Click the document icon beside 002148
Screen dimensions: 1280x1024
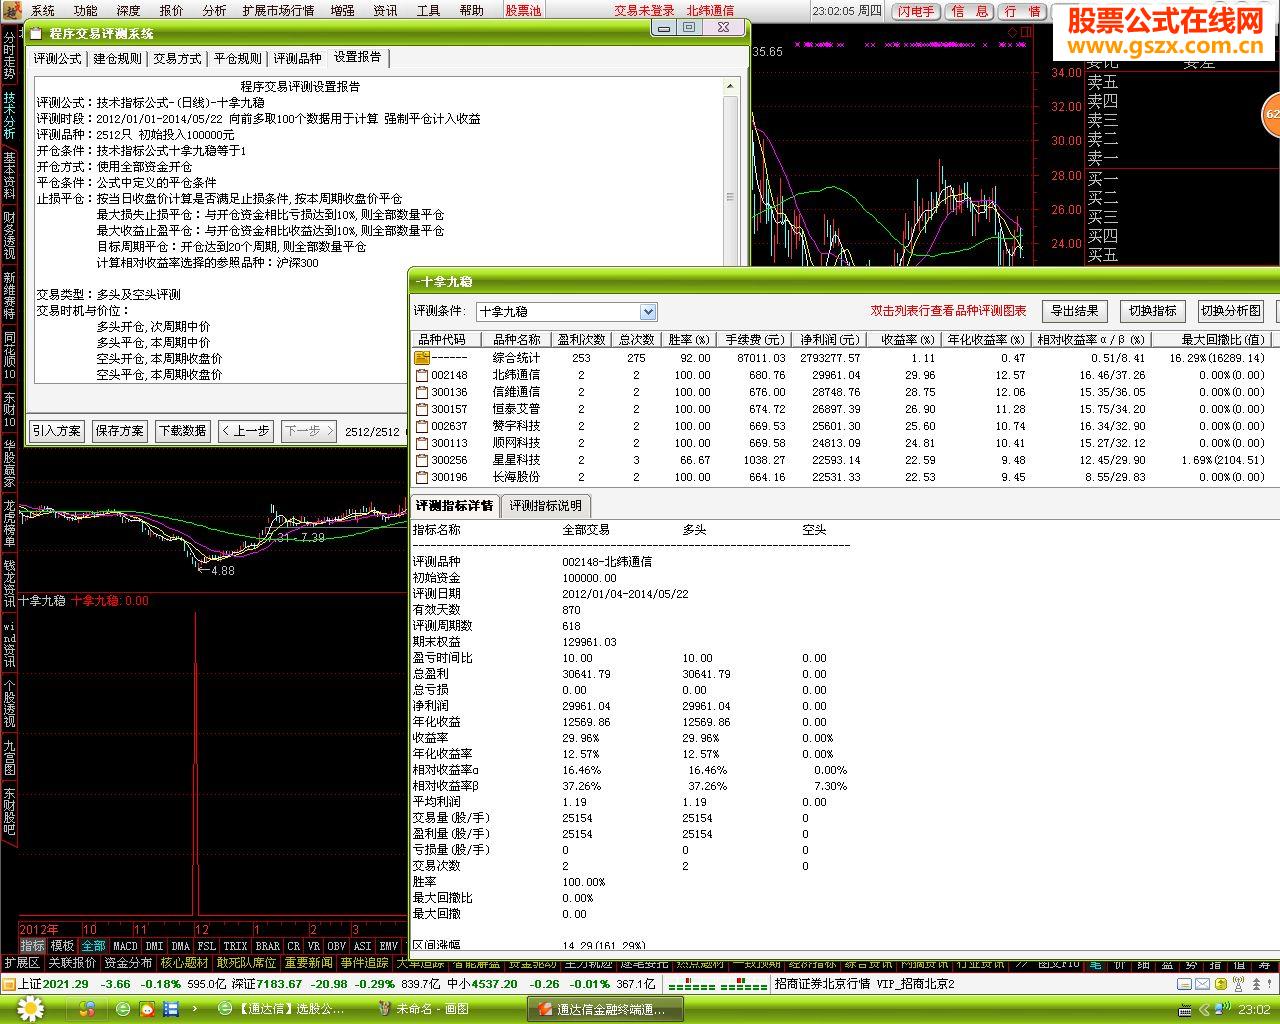coord(421,375)
